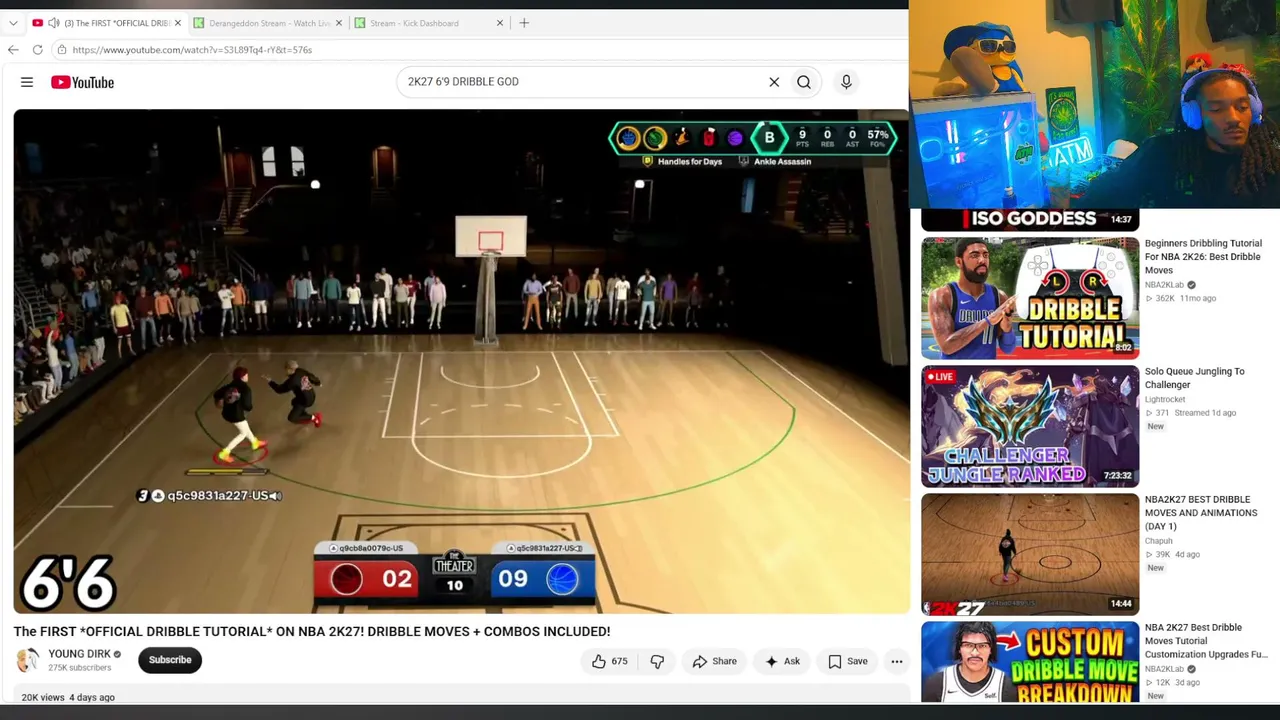Start voice search with the microphone icon
The height and width of the screenshot is (720, 1280).
(846, 82)
